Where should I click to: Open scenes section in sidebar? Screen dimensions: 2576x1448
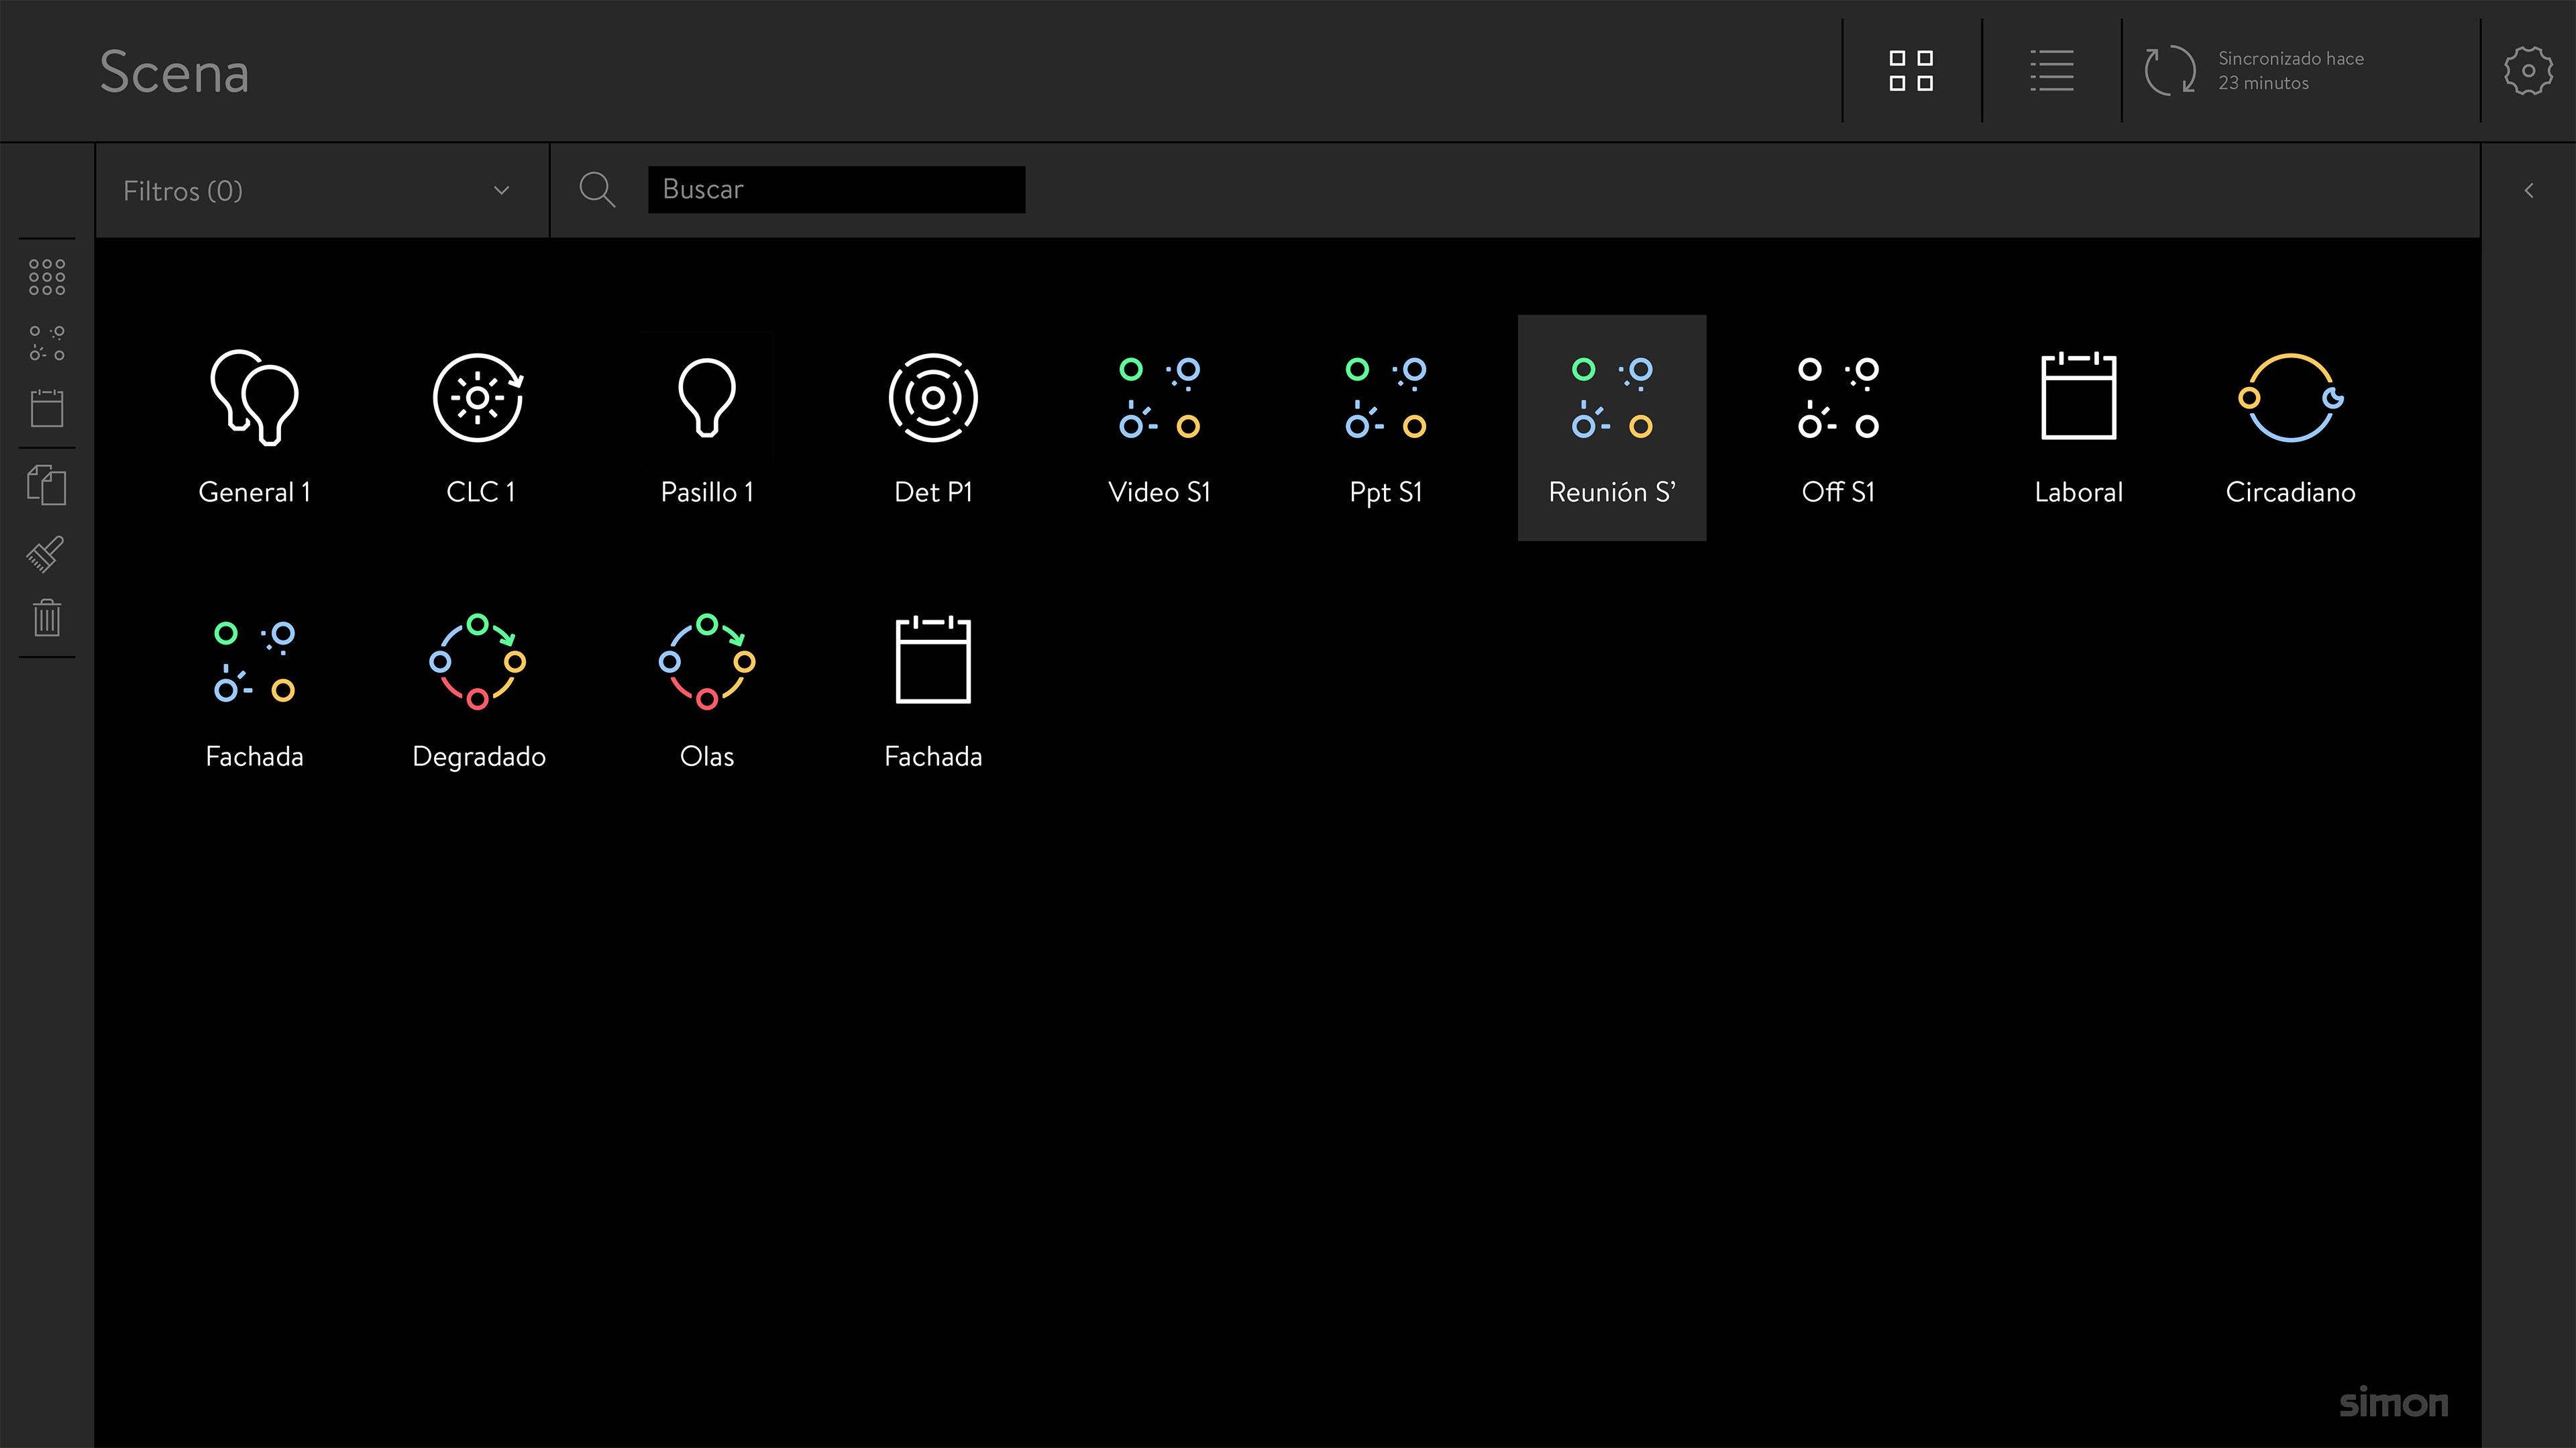47,343
